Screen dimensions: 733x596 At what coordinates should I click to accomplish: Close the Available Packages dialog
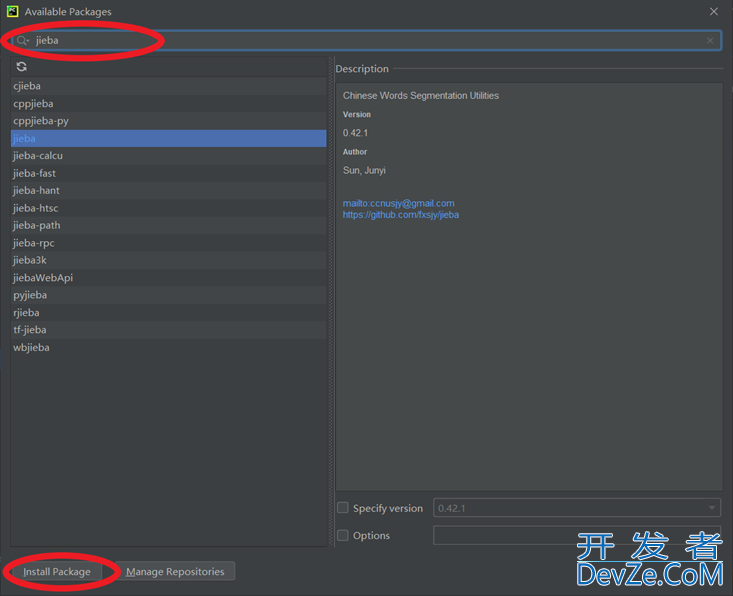(x=713, y=12)
